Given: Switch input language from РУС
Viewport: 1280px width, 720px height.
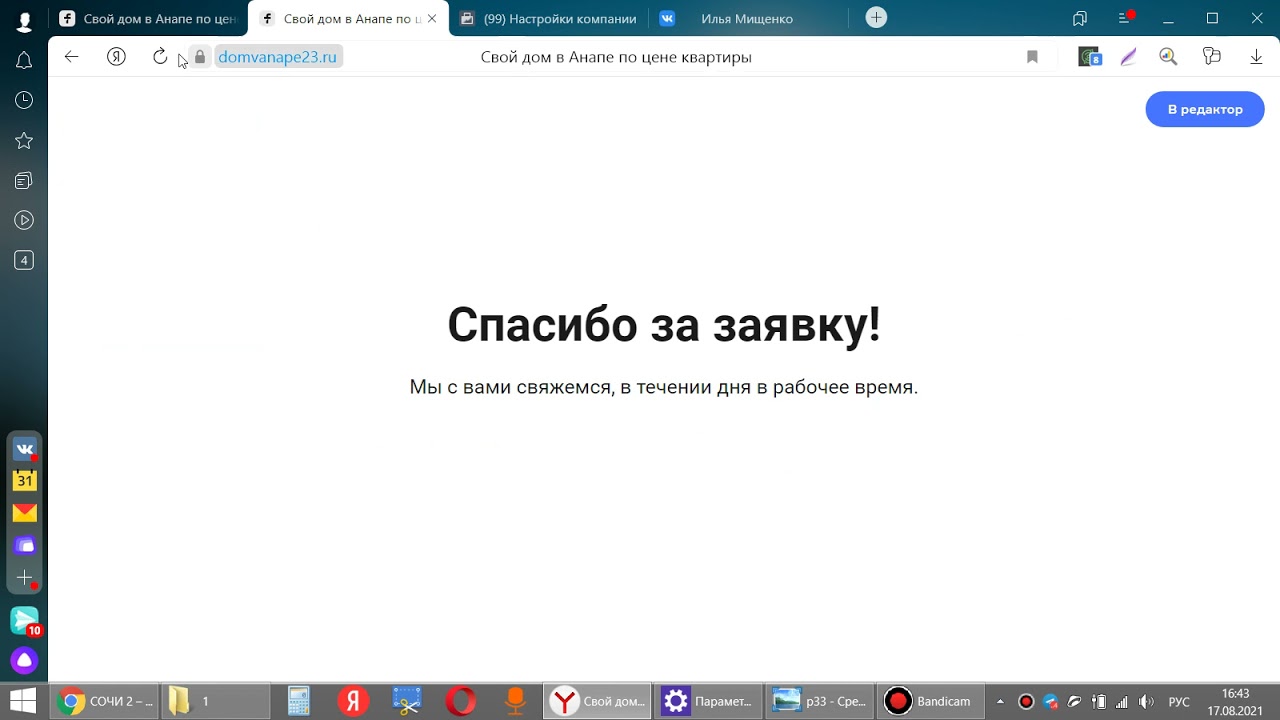Looking at the screenshot, I should (x=1179, y=702).
